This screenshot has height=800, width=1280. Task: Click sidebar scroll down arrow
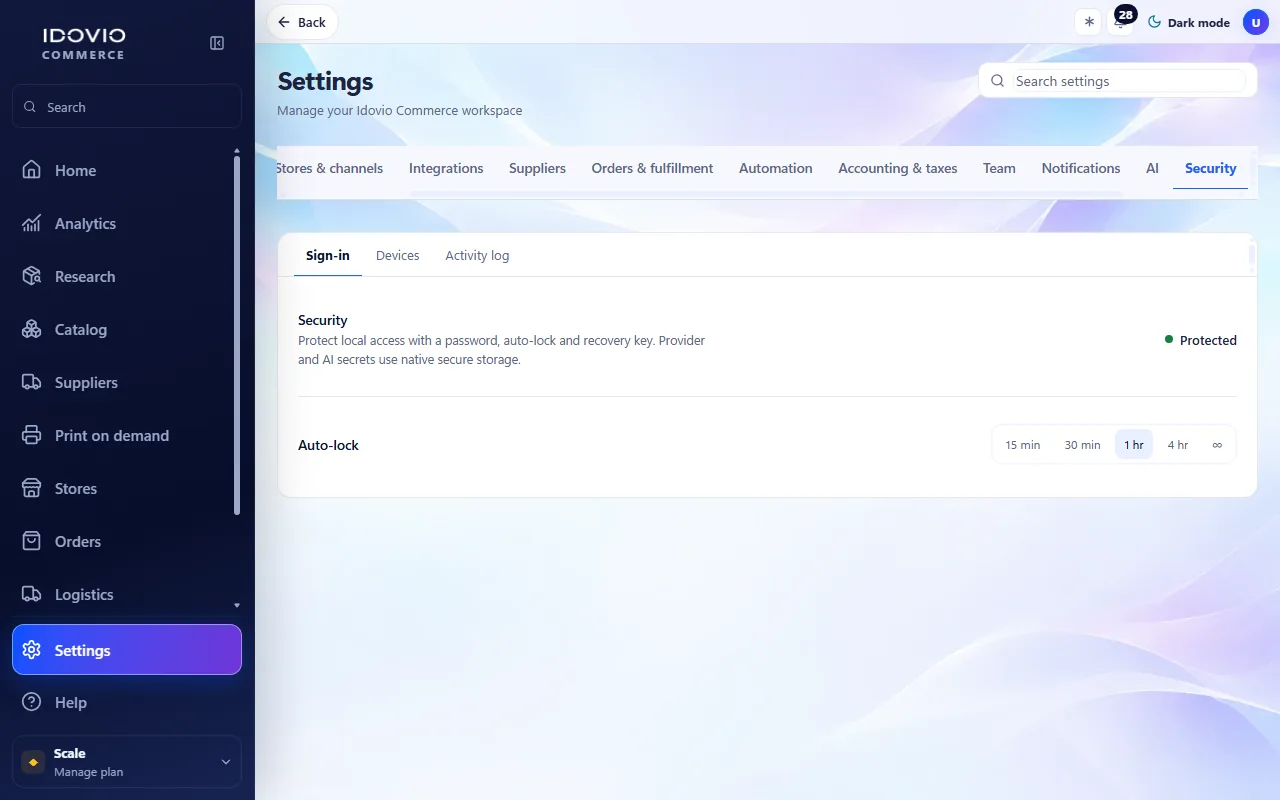[237, 605]
